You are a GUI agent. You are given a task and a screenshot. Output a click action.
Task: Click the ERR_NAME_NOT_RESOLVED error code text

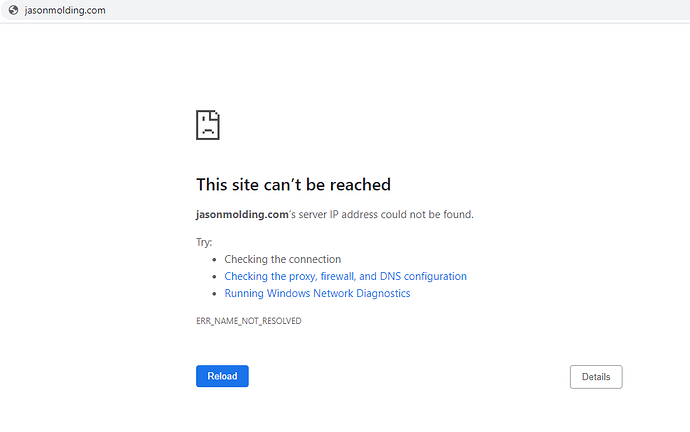248,321
